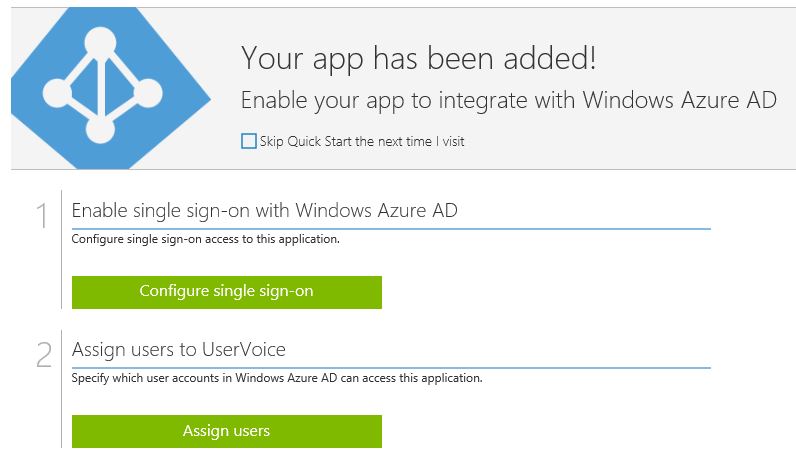The width and height of the screenshot is (796, 465).
Task: Click the left circle node in Azure AD logo
Action: click(58, 93)
